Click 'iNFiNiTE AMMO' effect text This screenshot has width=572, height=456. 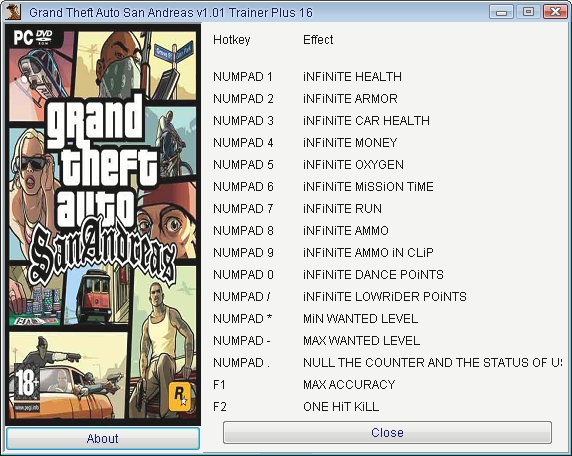click(346, 231)
